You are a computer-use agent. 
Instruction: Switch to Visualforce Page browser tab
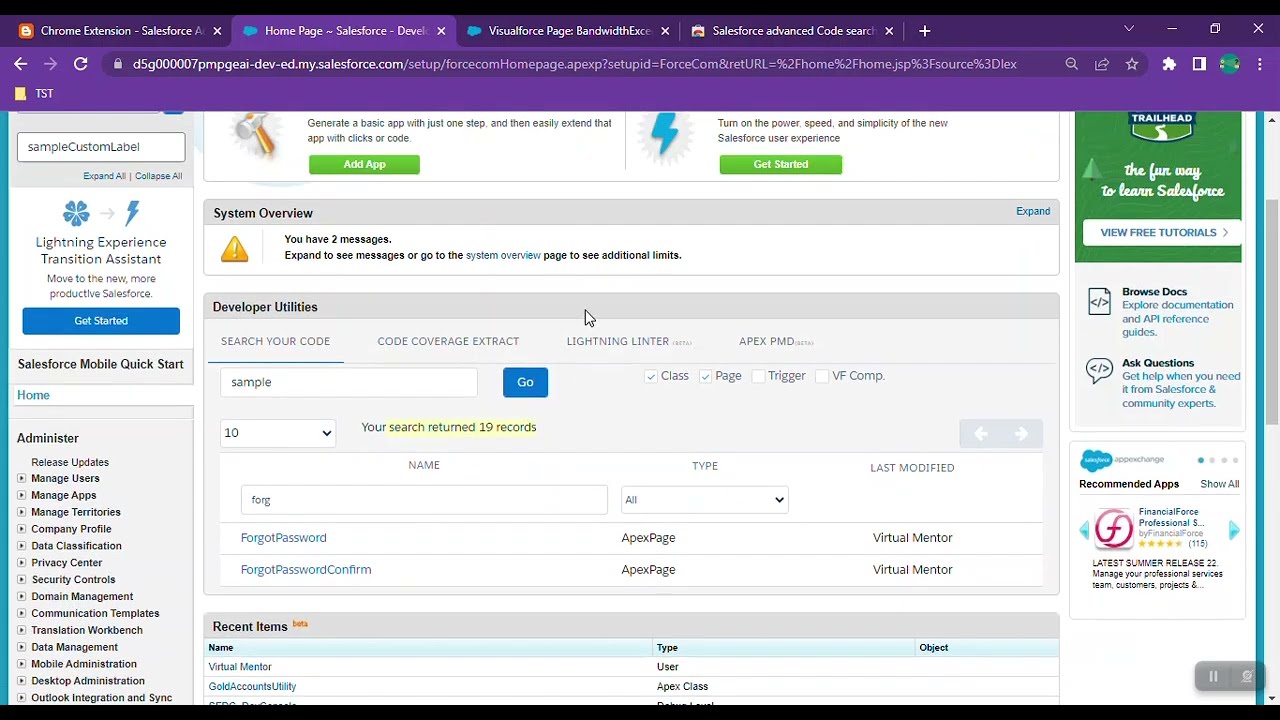[570, 31]
